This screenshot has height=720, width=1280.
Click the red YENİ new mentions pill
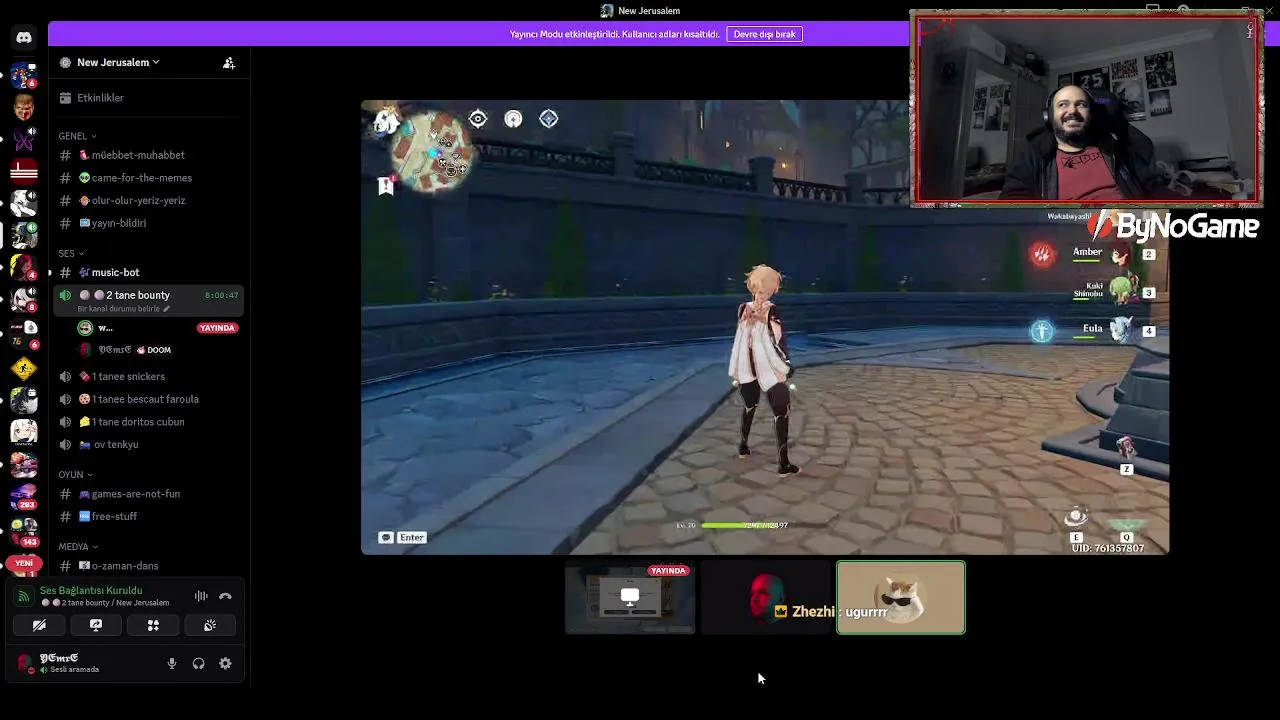tap(24, 564)
